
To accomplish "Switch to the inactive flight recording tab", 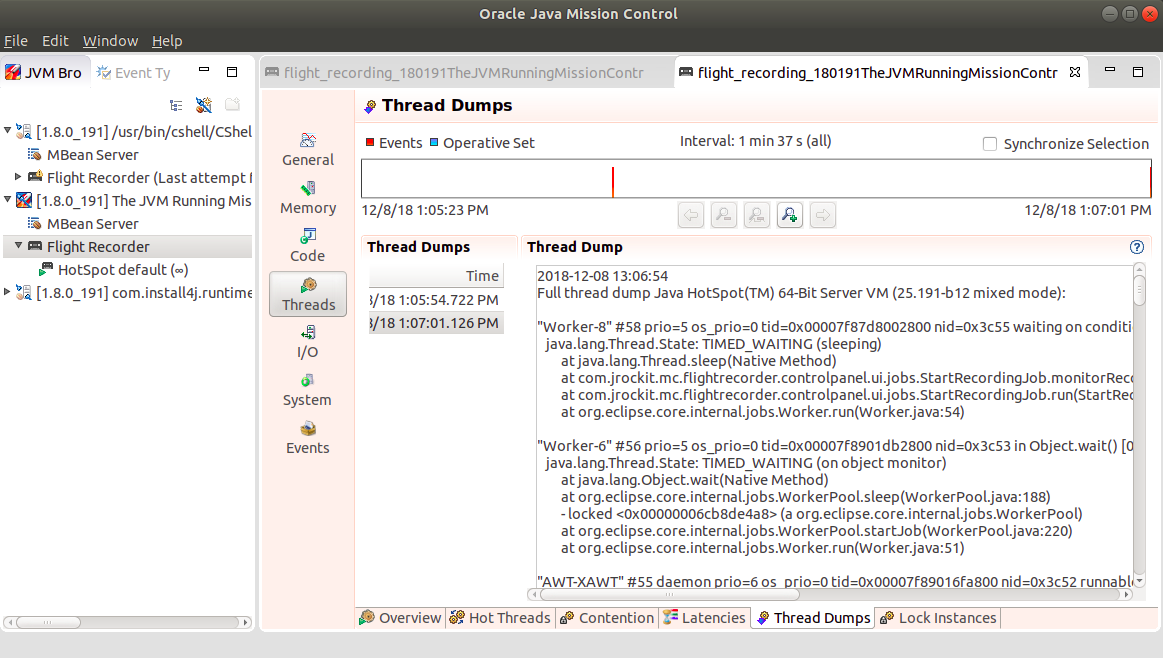I will (455, 73).
